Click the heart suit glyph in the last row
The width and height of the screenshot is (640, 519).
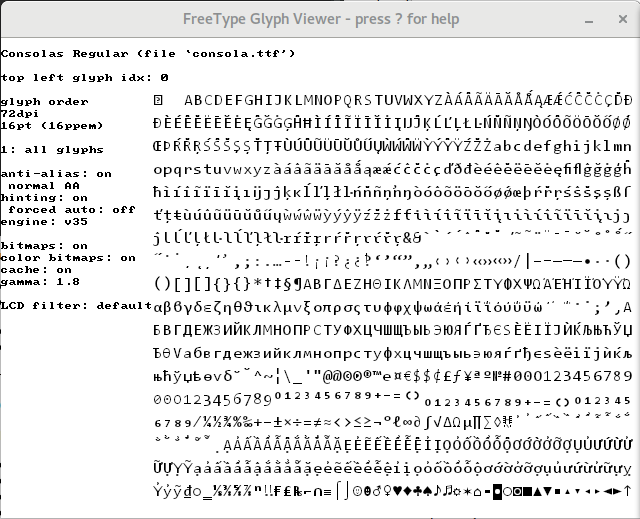pos(397,491)
